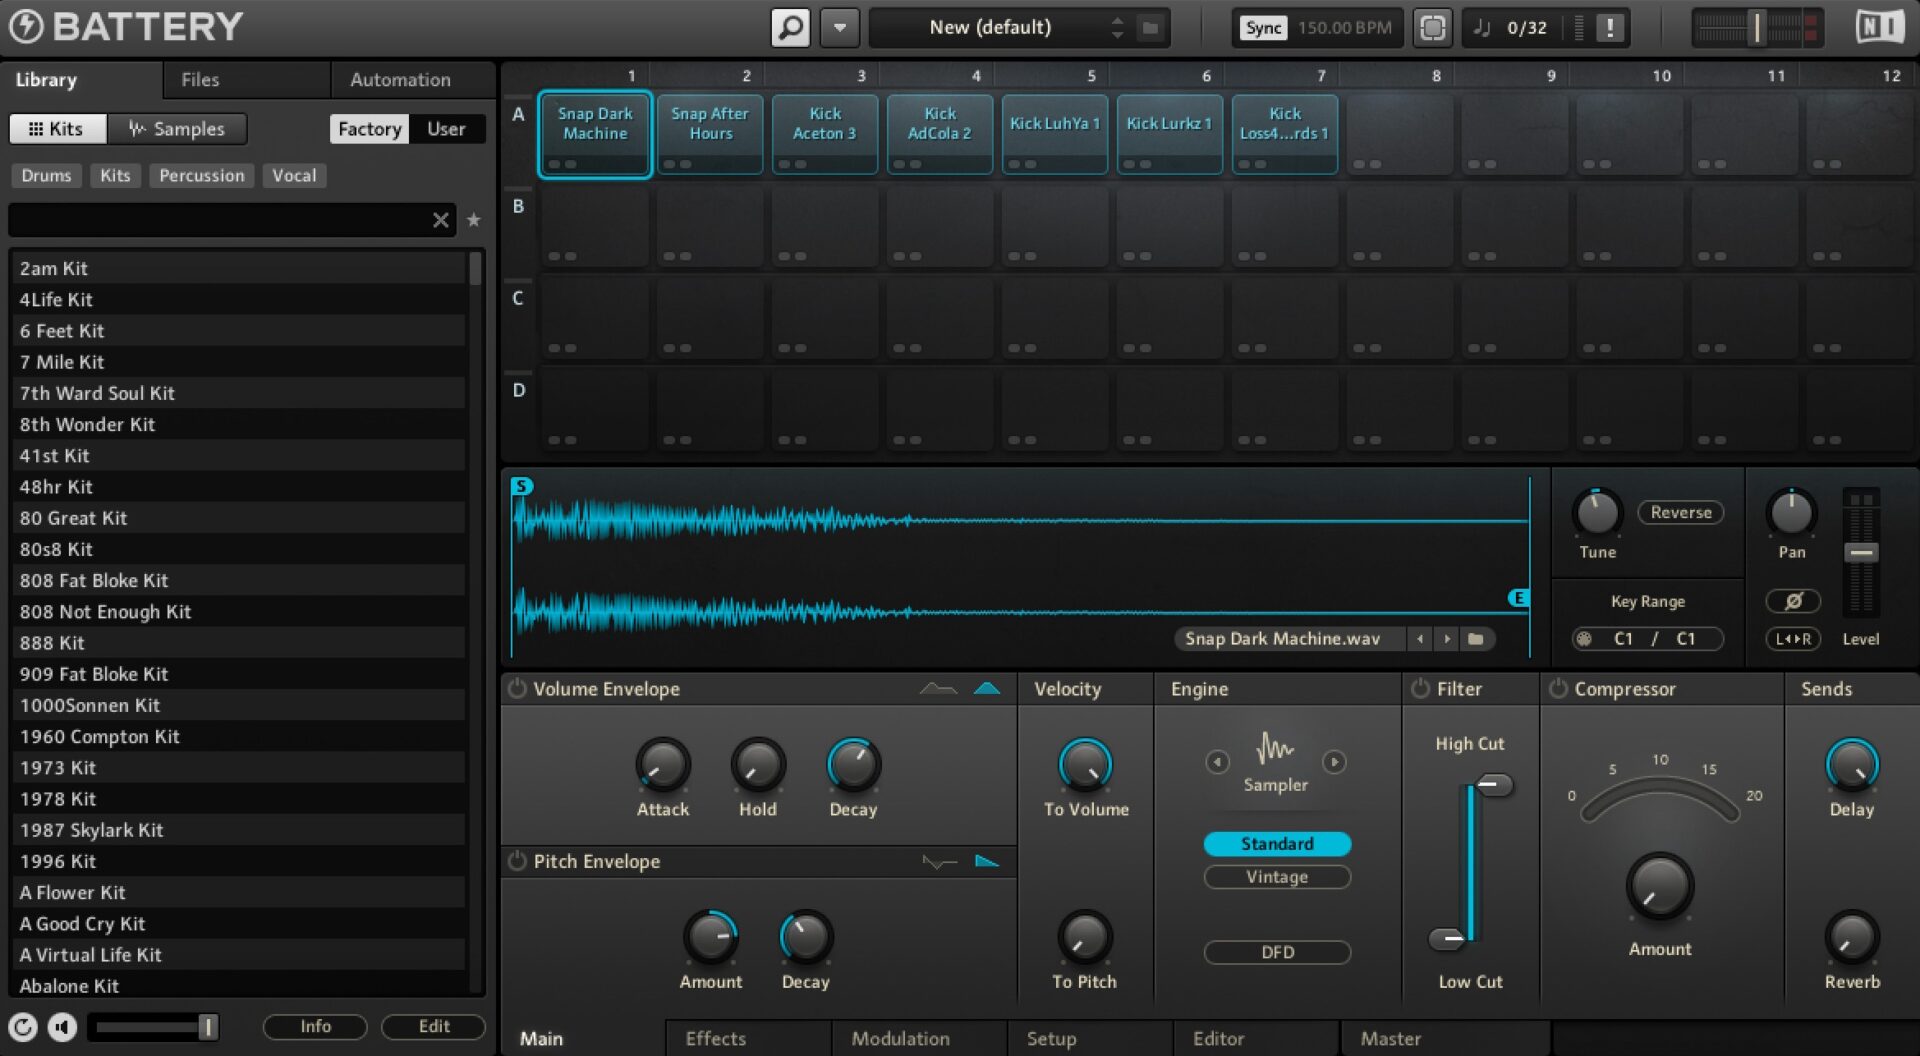1920x1056 pixels.
Task: Toggle the phase invert button under Pan
Action: (x=1793, y=601)
